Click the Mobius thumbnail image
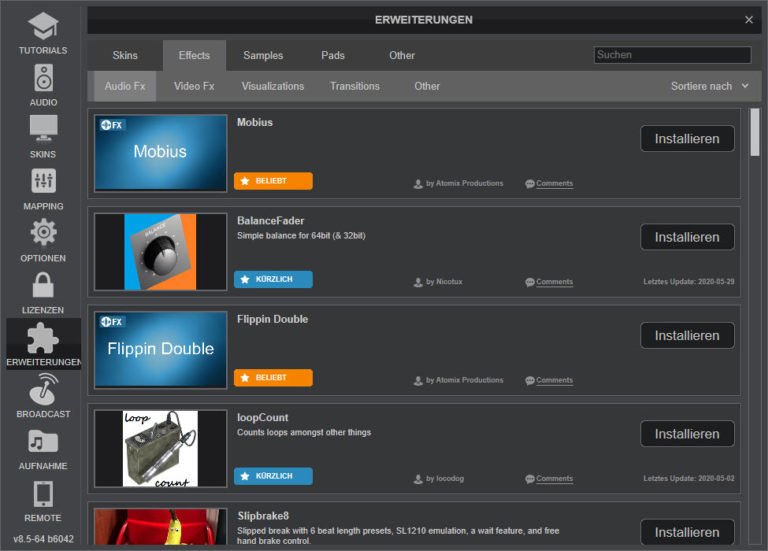This screenshot has height=551, width=768. click(x=161, y=153)
